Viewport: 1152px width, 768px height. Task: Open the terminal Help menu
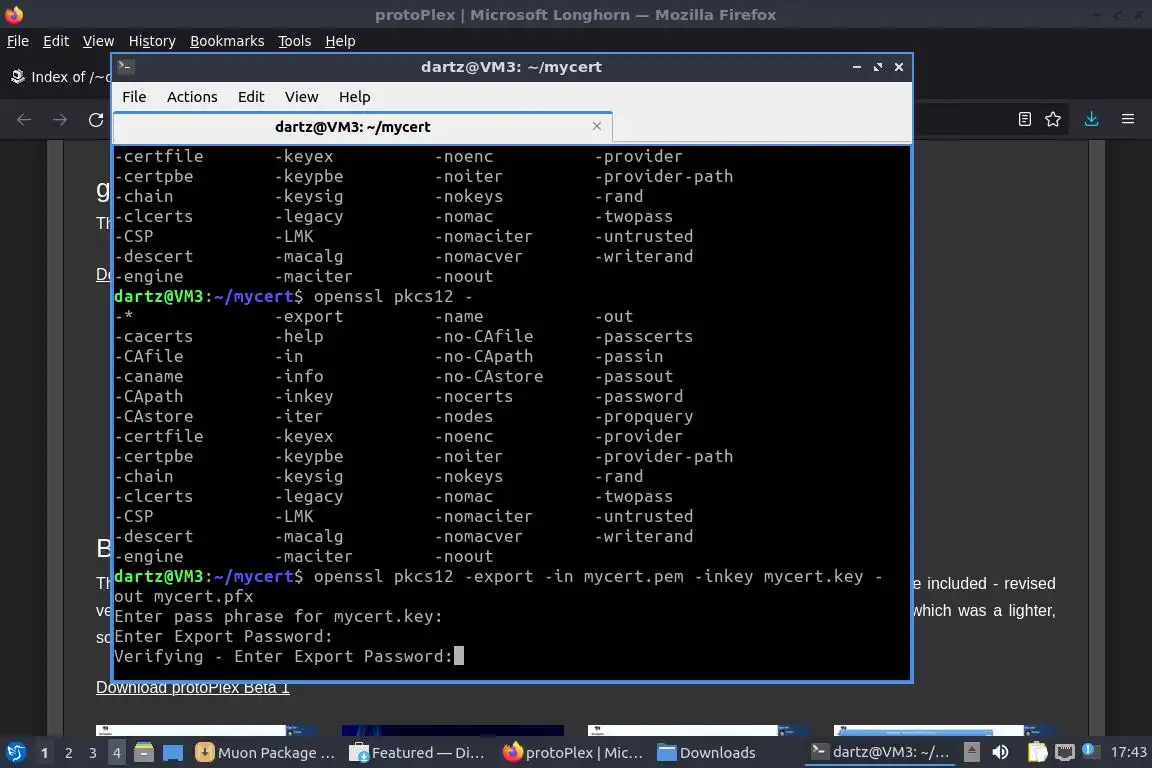(354, 97)
